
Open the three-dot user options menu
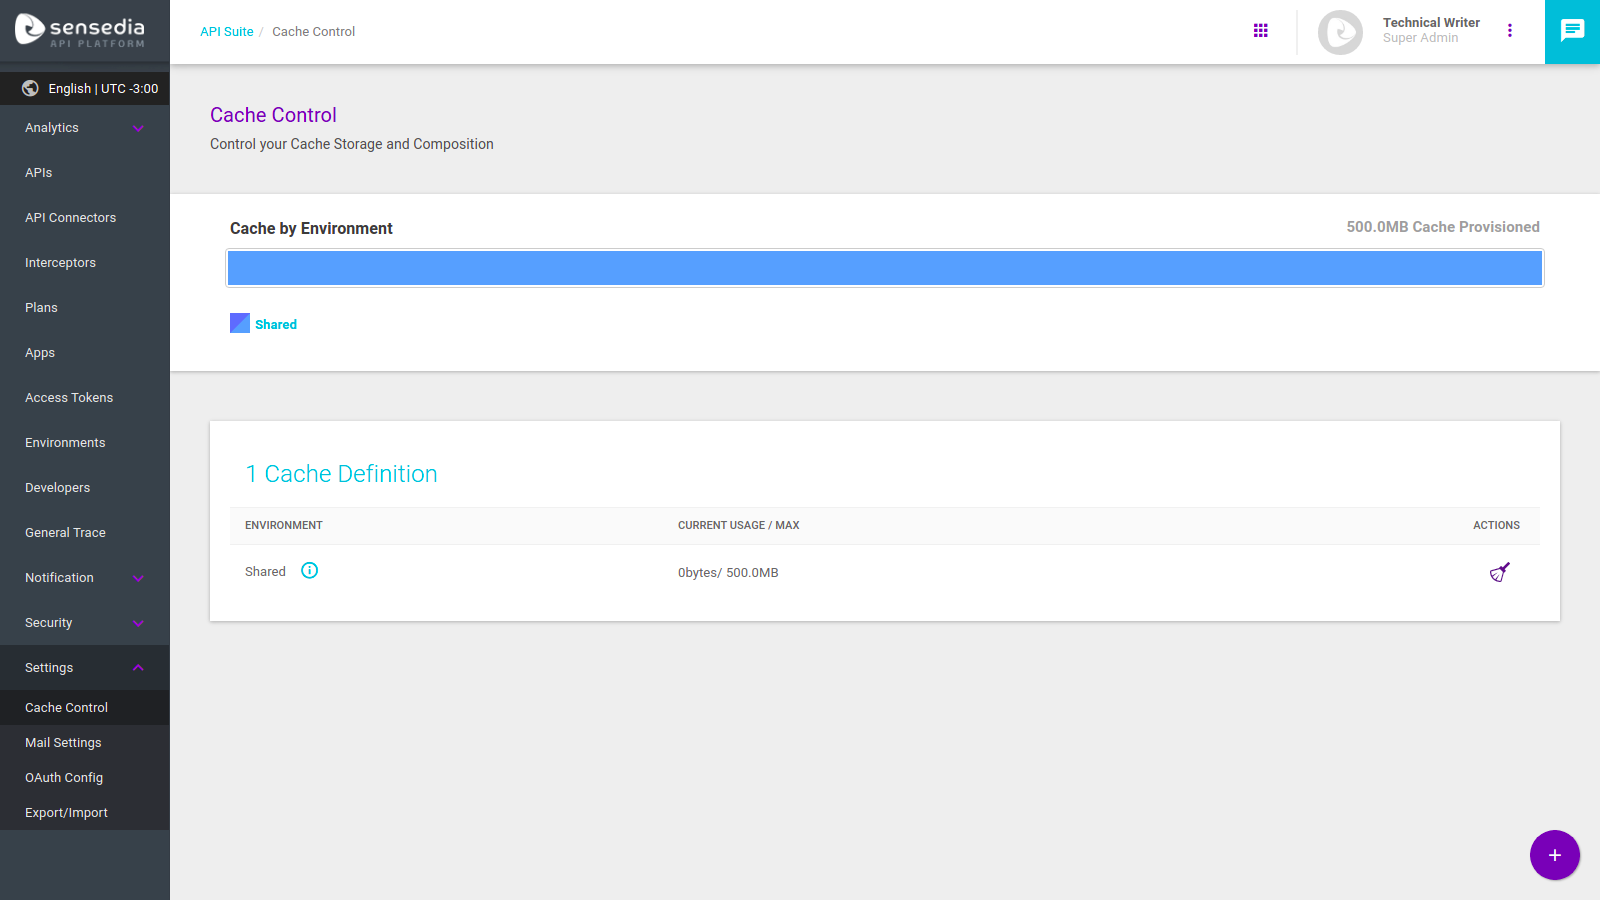coord(1510,31)
